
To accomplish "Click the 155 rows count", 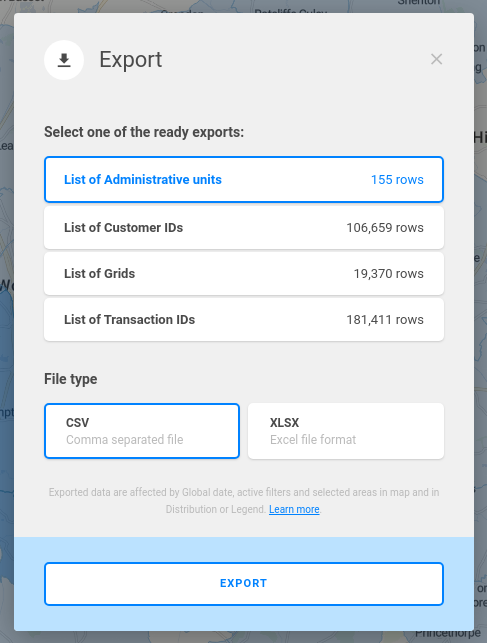I will [397, 180].
